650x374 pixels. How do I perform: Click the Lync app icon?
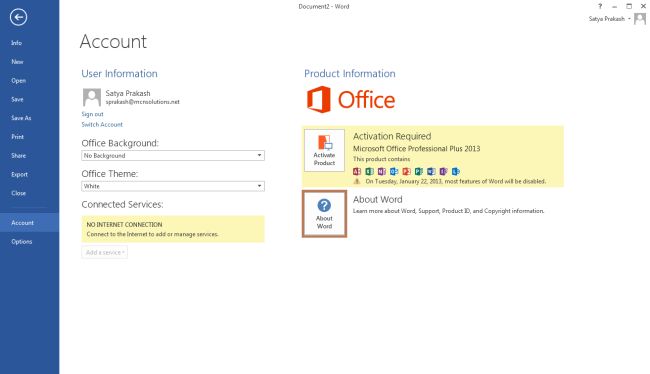pyautogui.click(x=456, y=171)
